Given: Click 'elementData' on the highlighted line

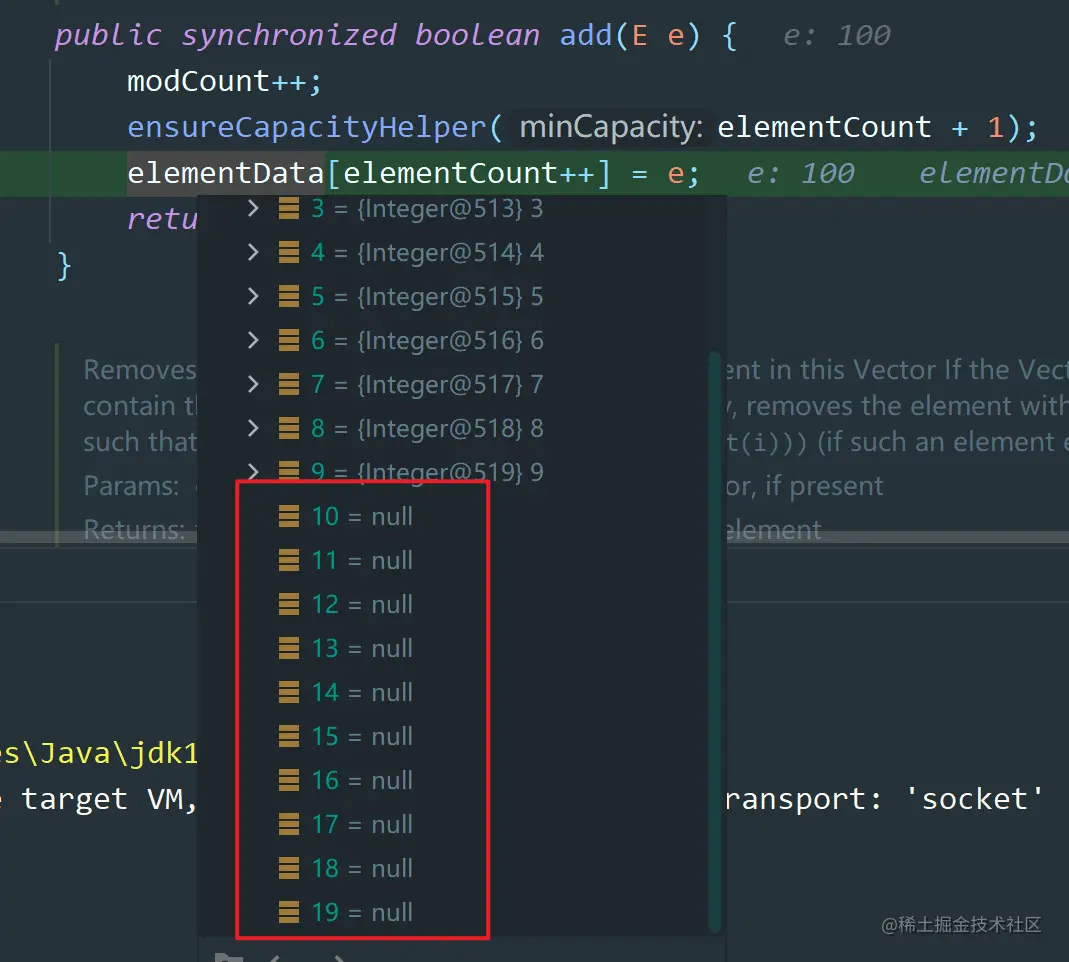Looking at the screenshot, I should coord(225,172).
